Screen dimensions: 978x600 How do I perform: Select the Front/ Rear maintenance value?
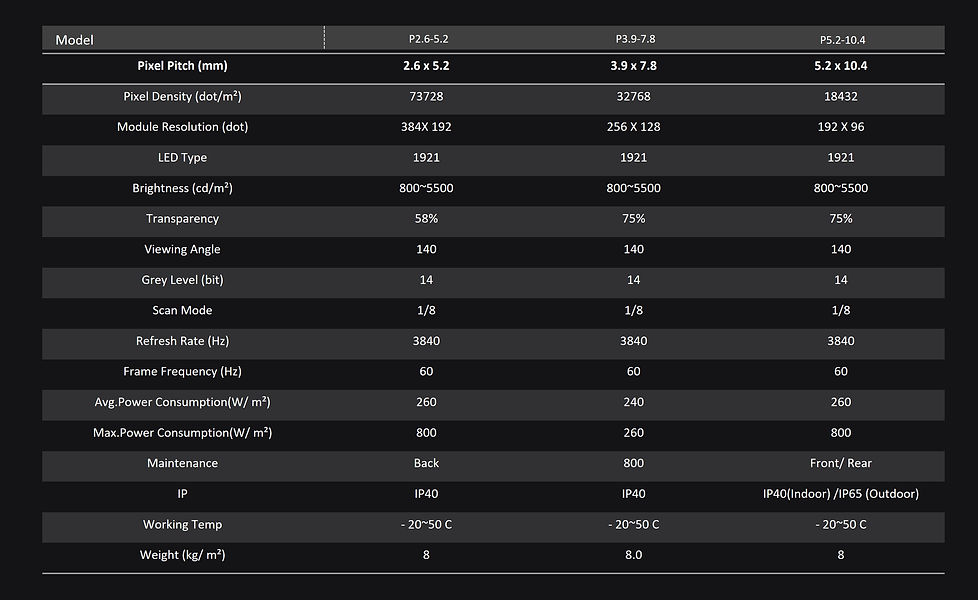[x=841, y=463]
